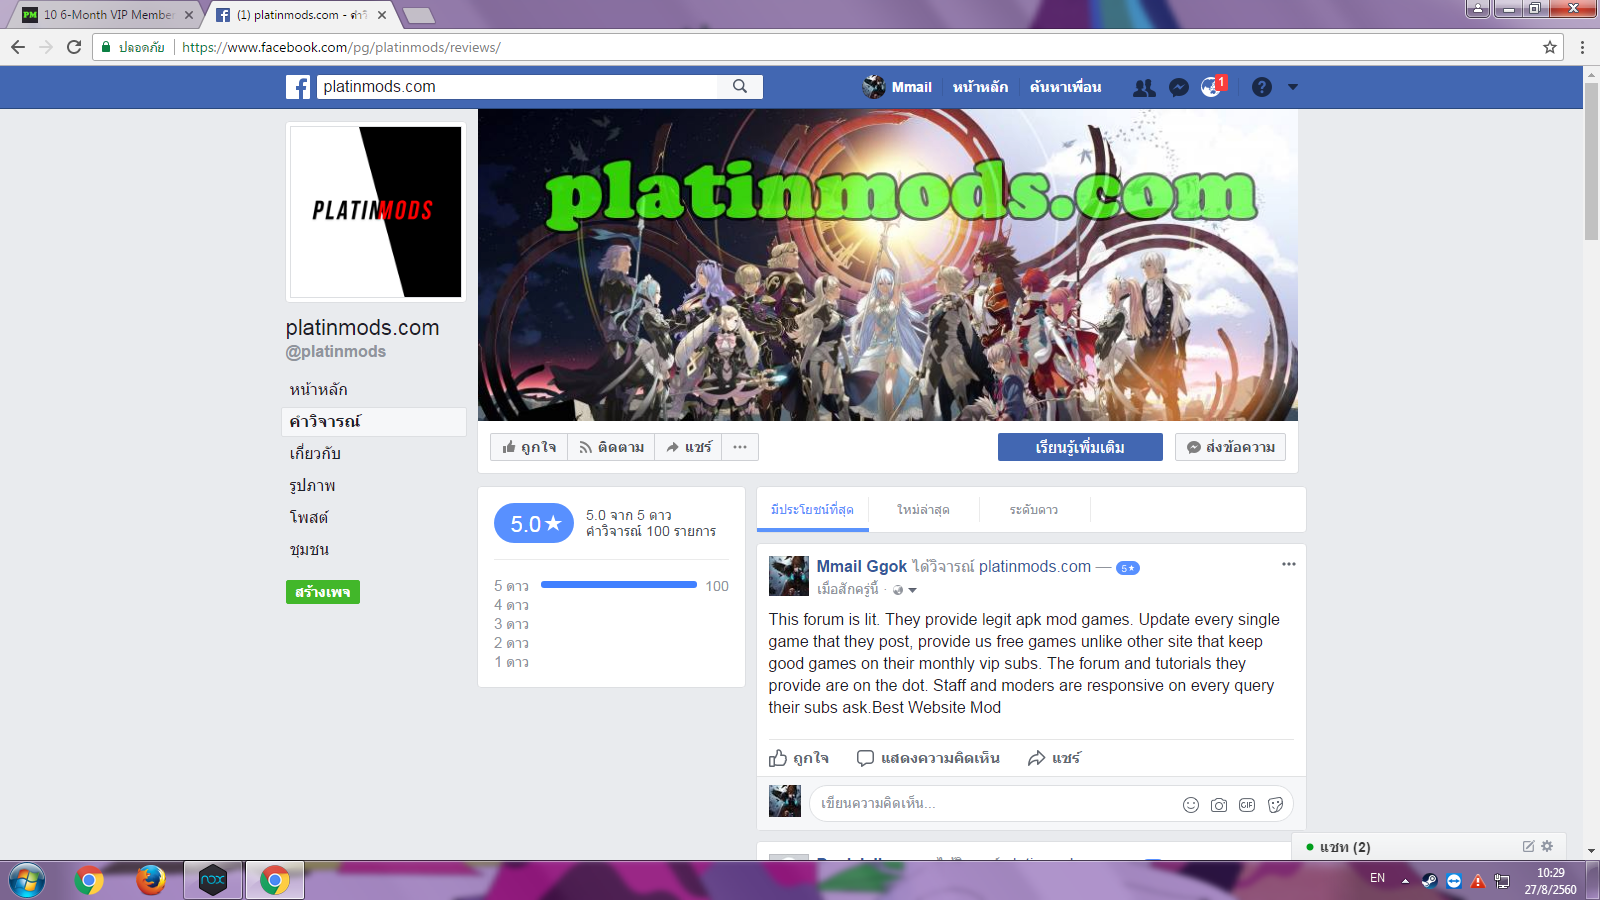Open คำวิจารณ์ reviews sidebar item

point(374,422)
